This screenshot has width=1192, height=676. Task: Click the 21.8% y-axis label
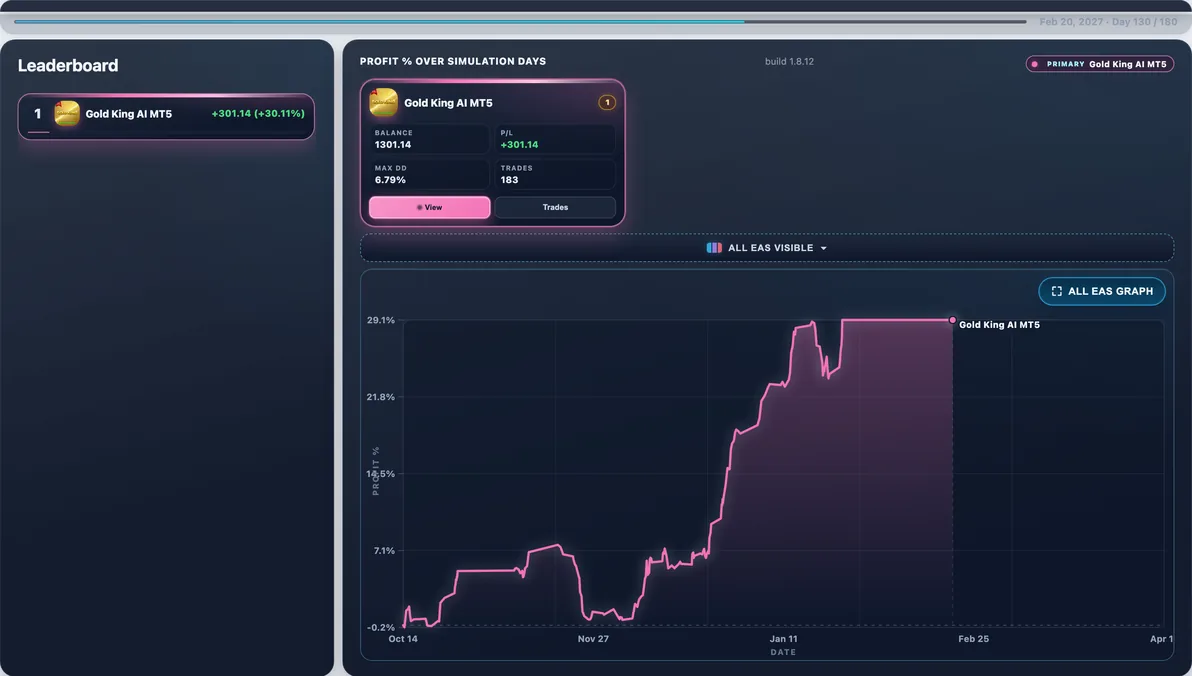coord(381,397)
